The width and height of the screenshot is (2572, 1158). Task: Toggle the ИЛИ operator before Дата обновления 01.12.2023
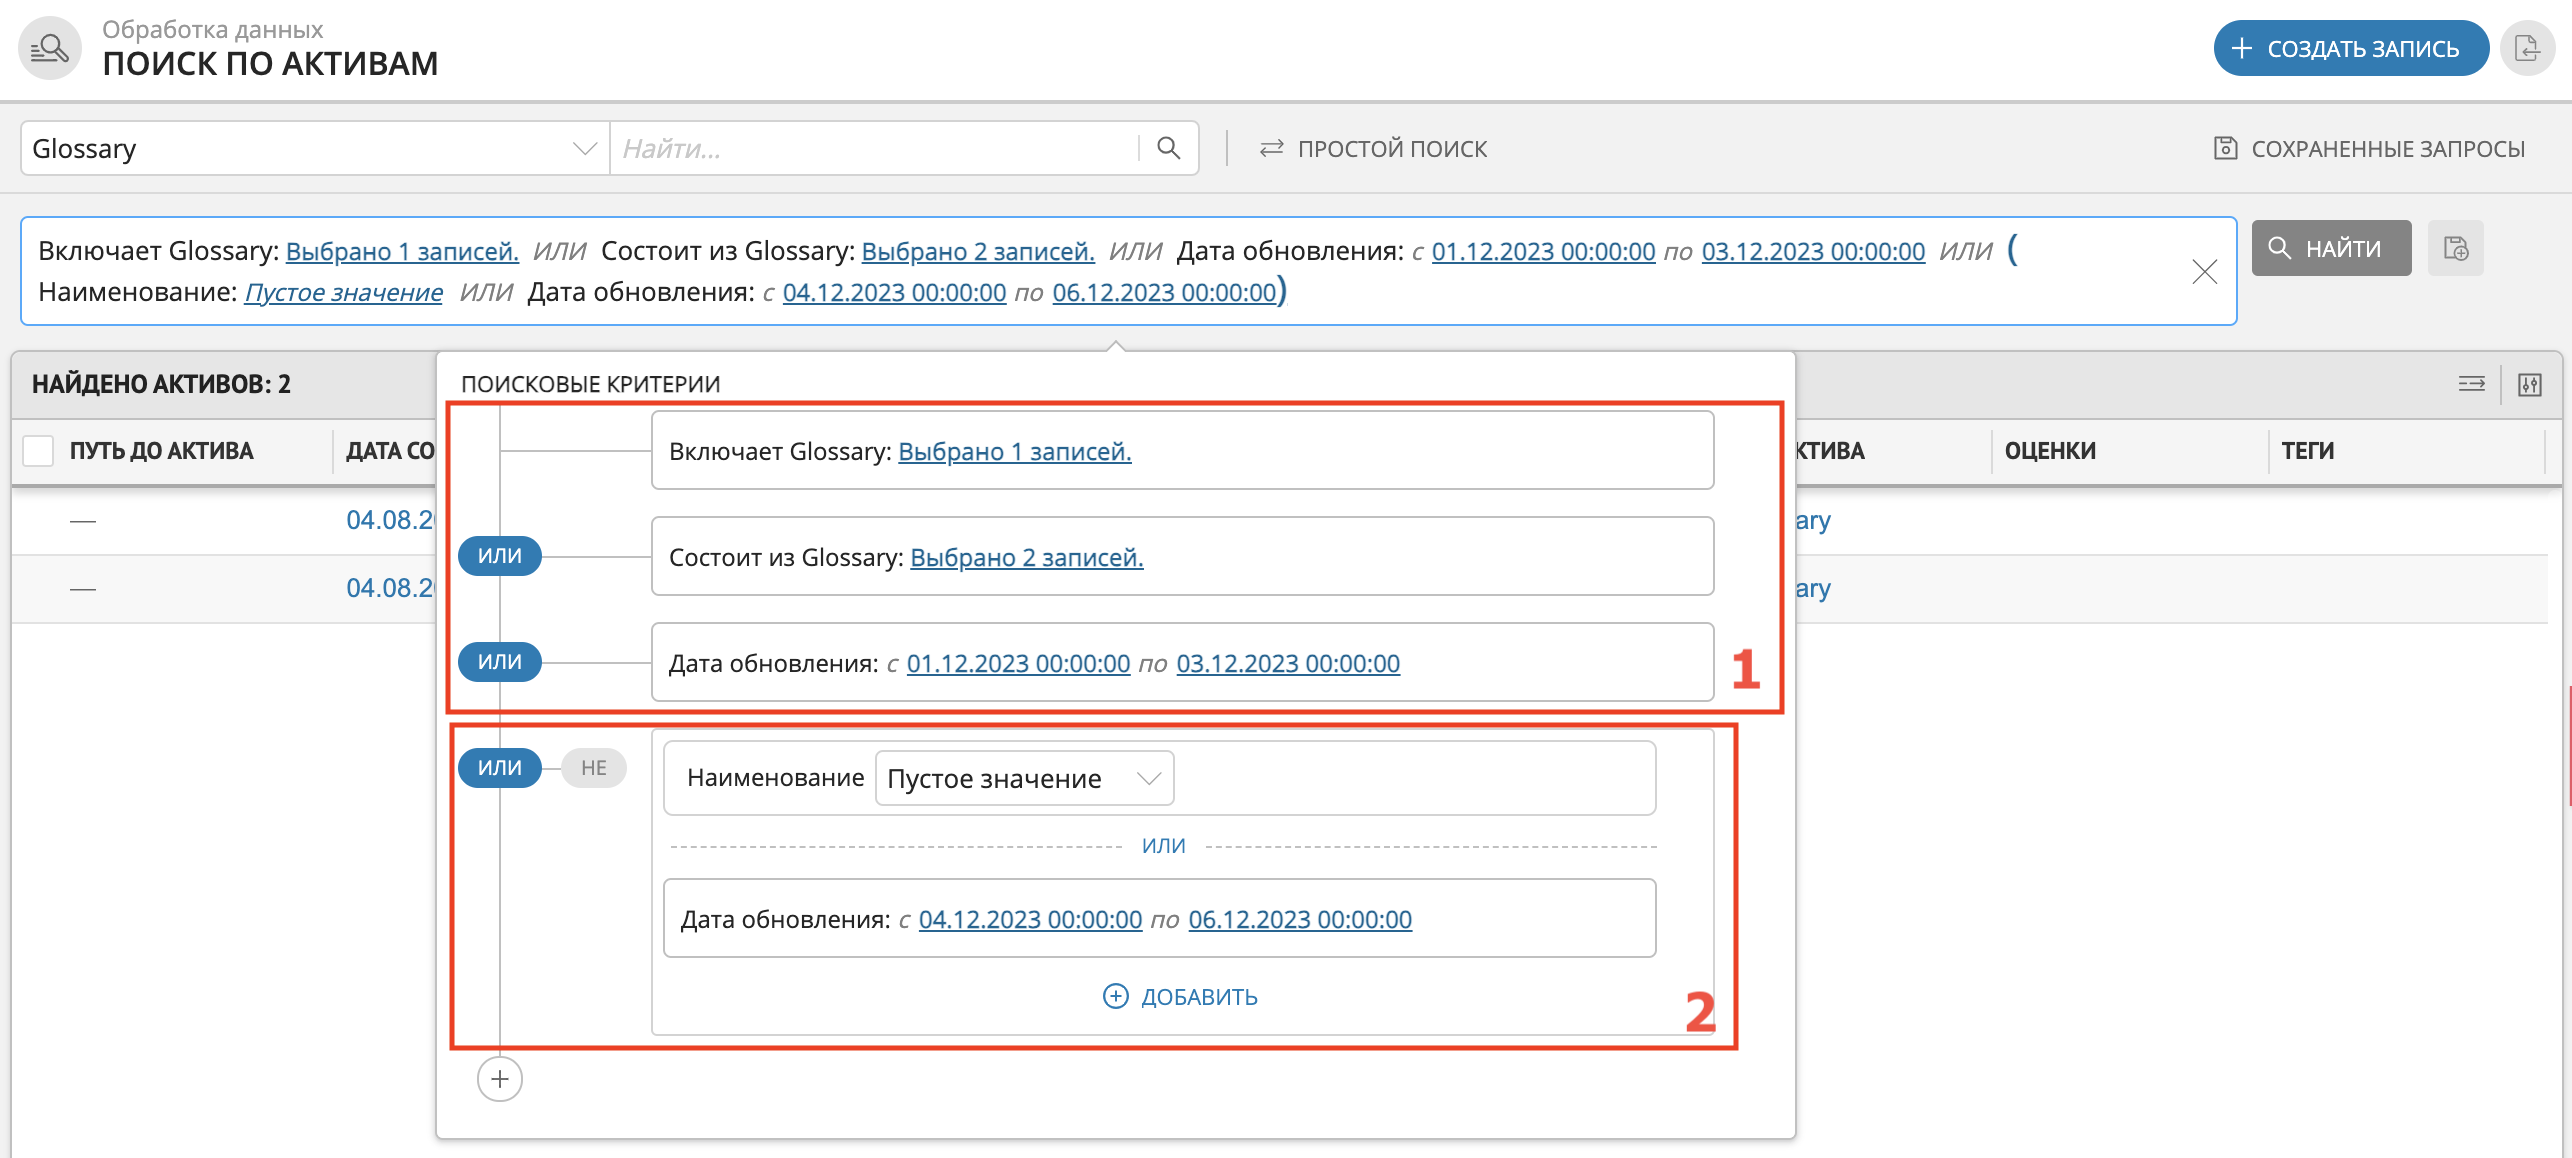(x=500, y=662)
